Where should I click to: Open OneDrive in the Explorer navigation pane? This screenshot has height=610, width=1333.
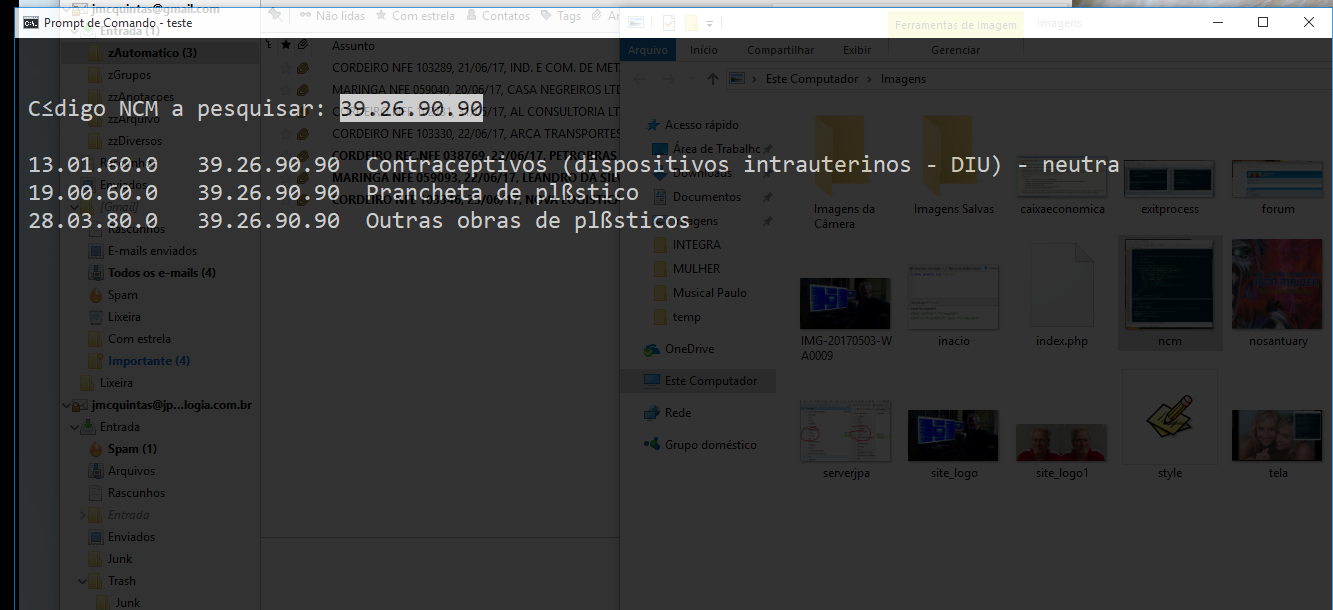click(x=689, y=349)
